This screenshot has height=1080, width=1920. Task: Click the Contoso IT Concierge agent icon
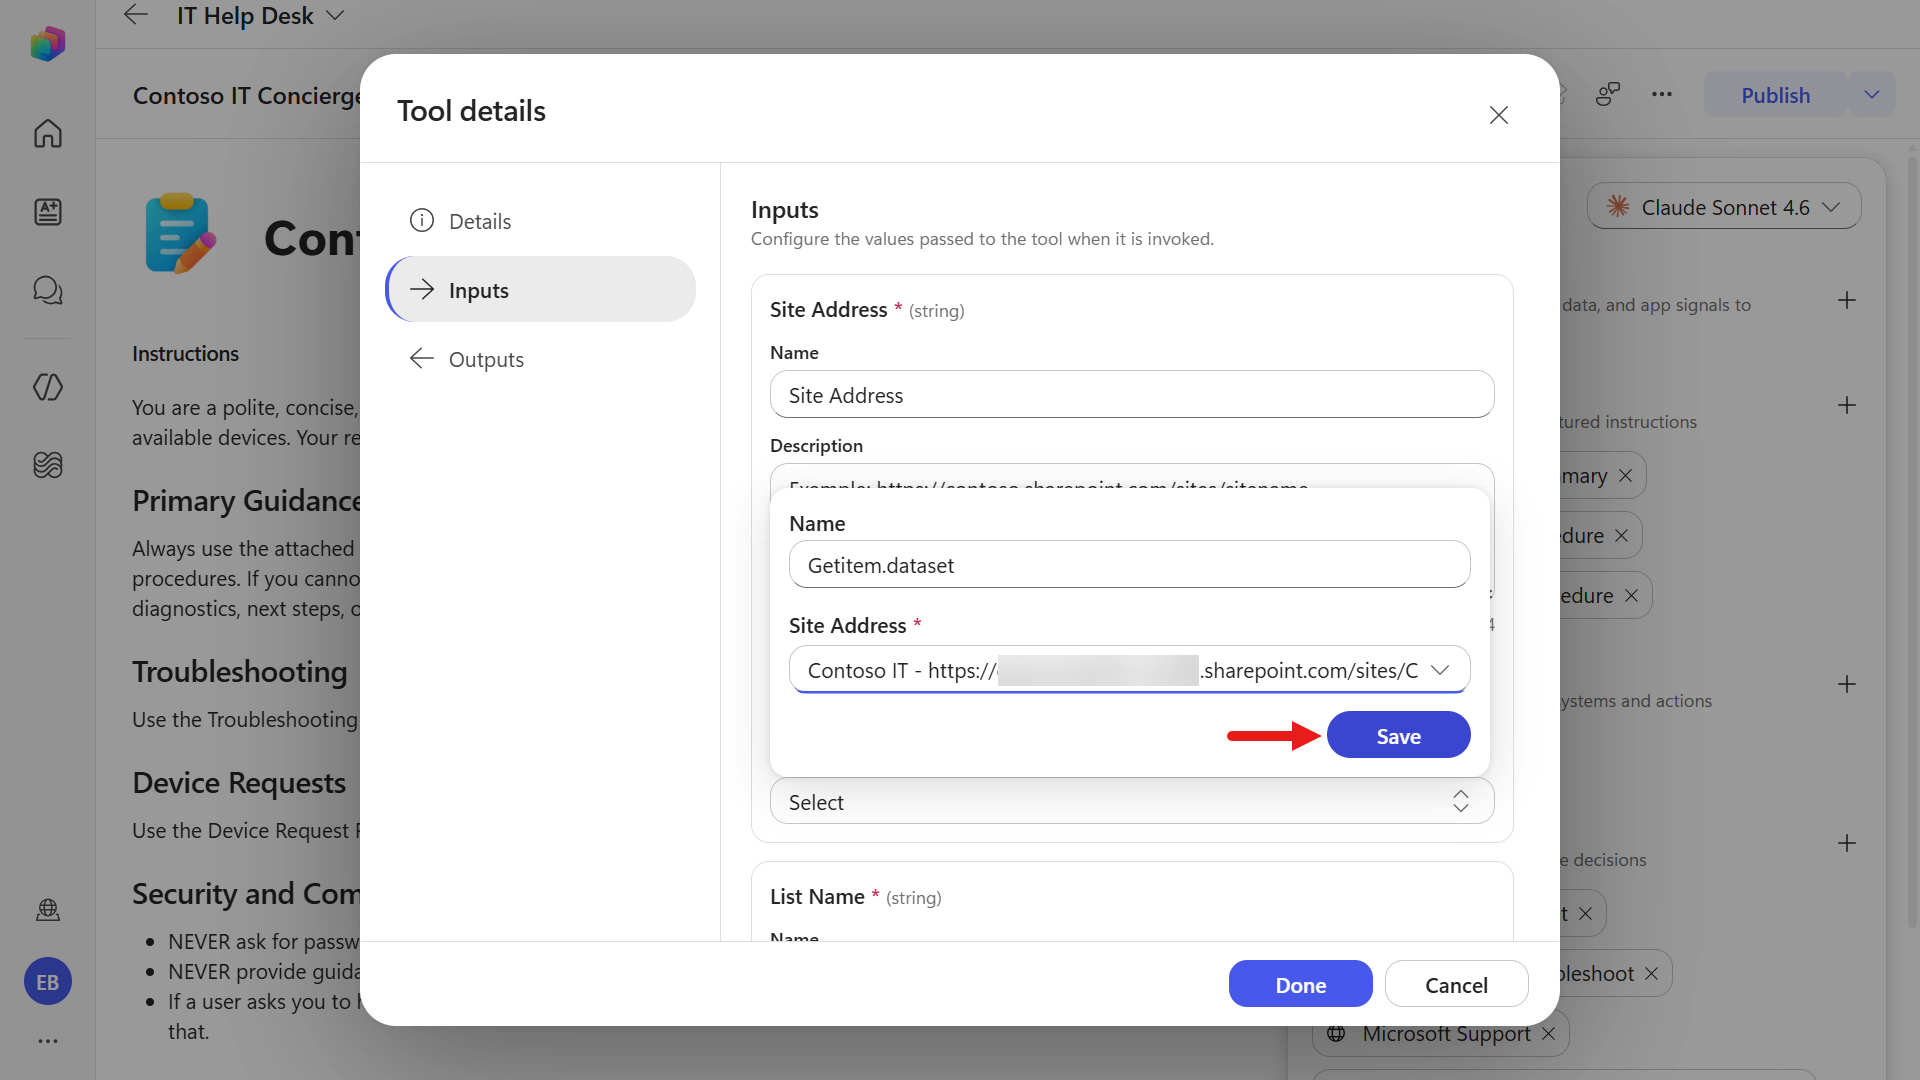coord(180,234)
